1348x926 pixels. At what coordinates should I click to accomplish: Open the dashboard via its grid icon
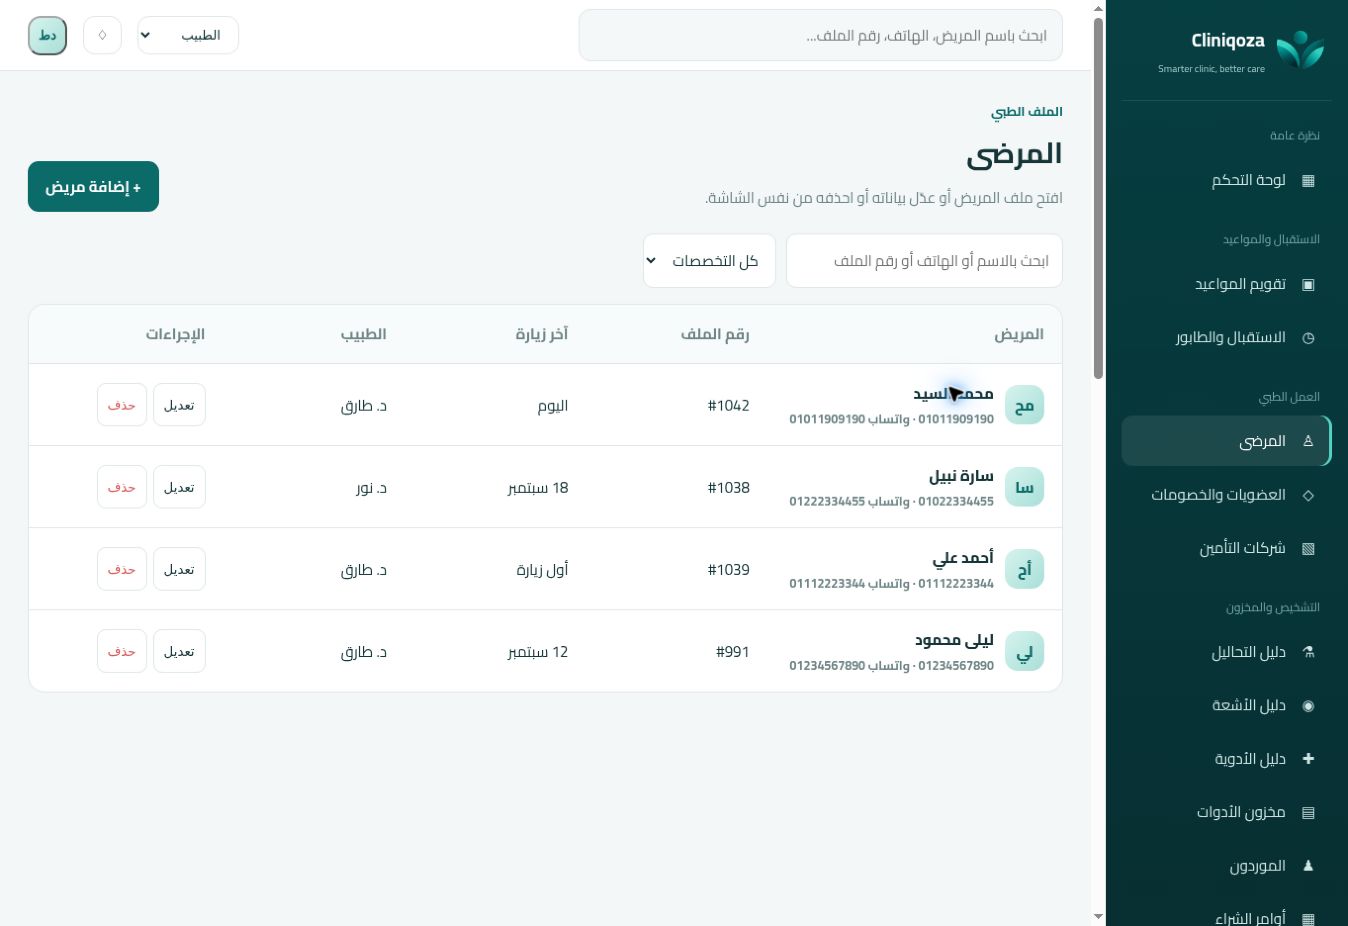click(1308, 180)
